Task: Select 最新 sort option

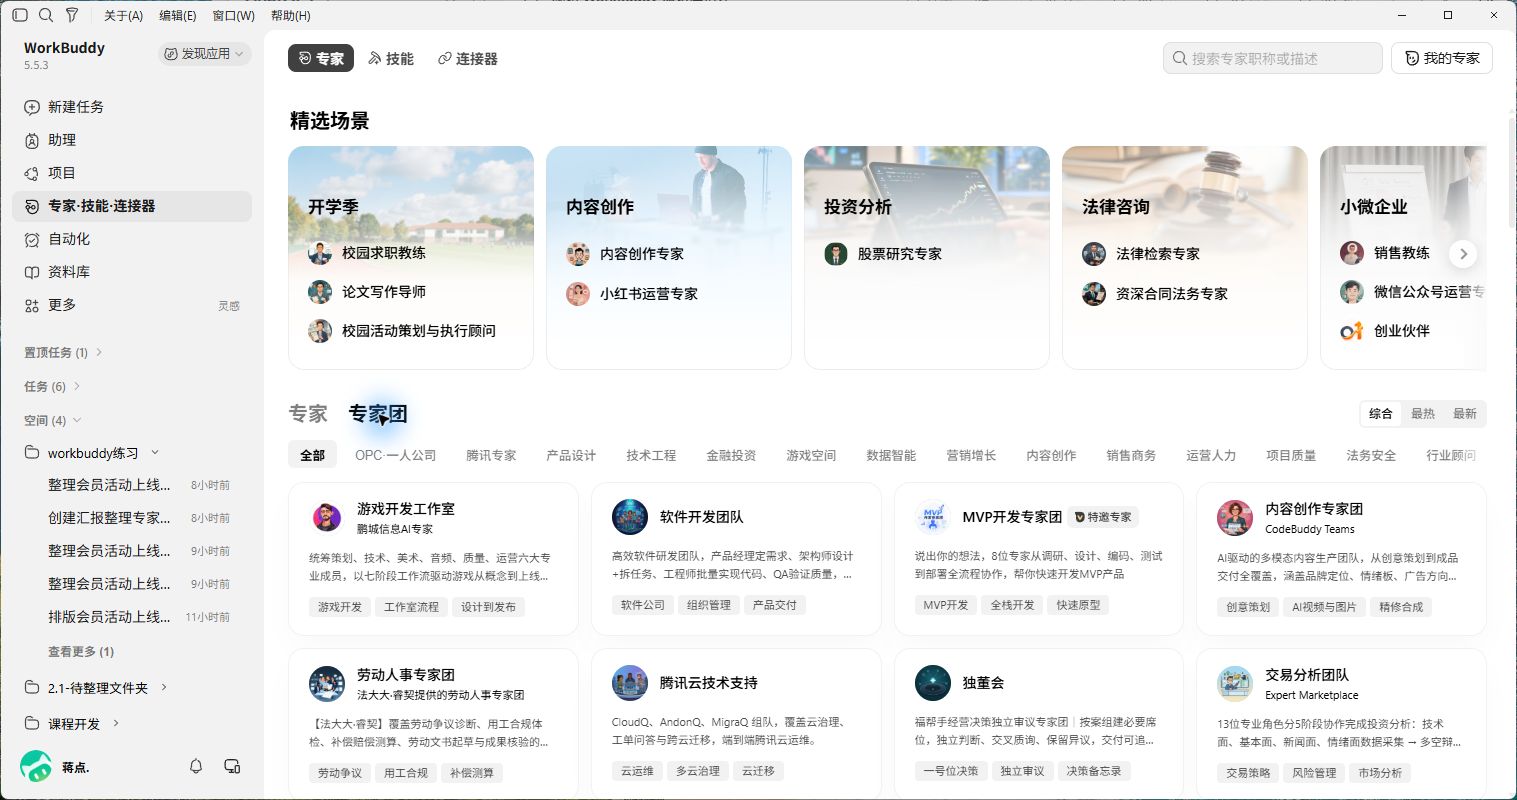Action: pos(1465,414)
